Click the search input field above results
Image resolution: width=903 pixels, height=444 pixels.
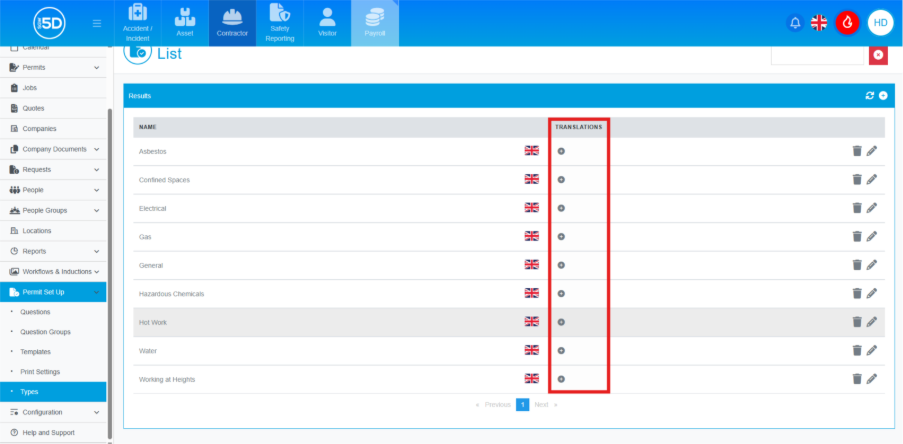pos(816,55)
